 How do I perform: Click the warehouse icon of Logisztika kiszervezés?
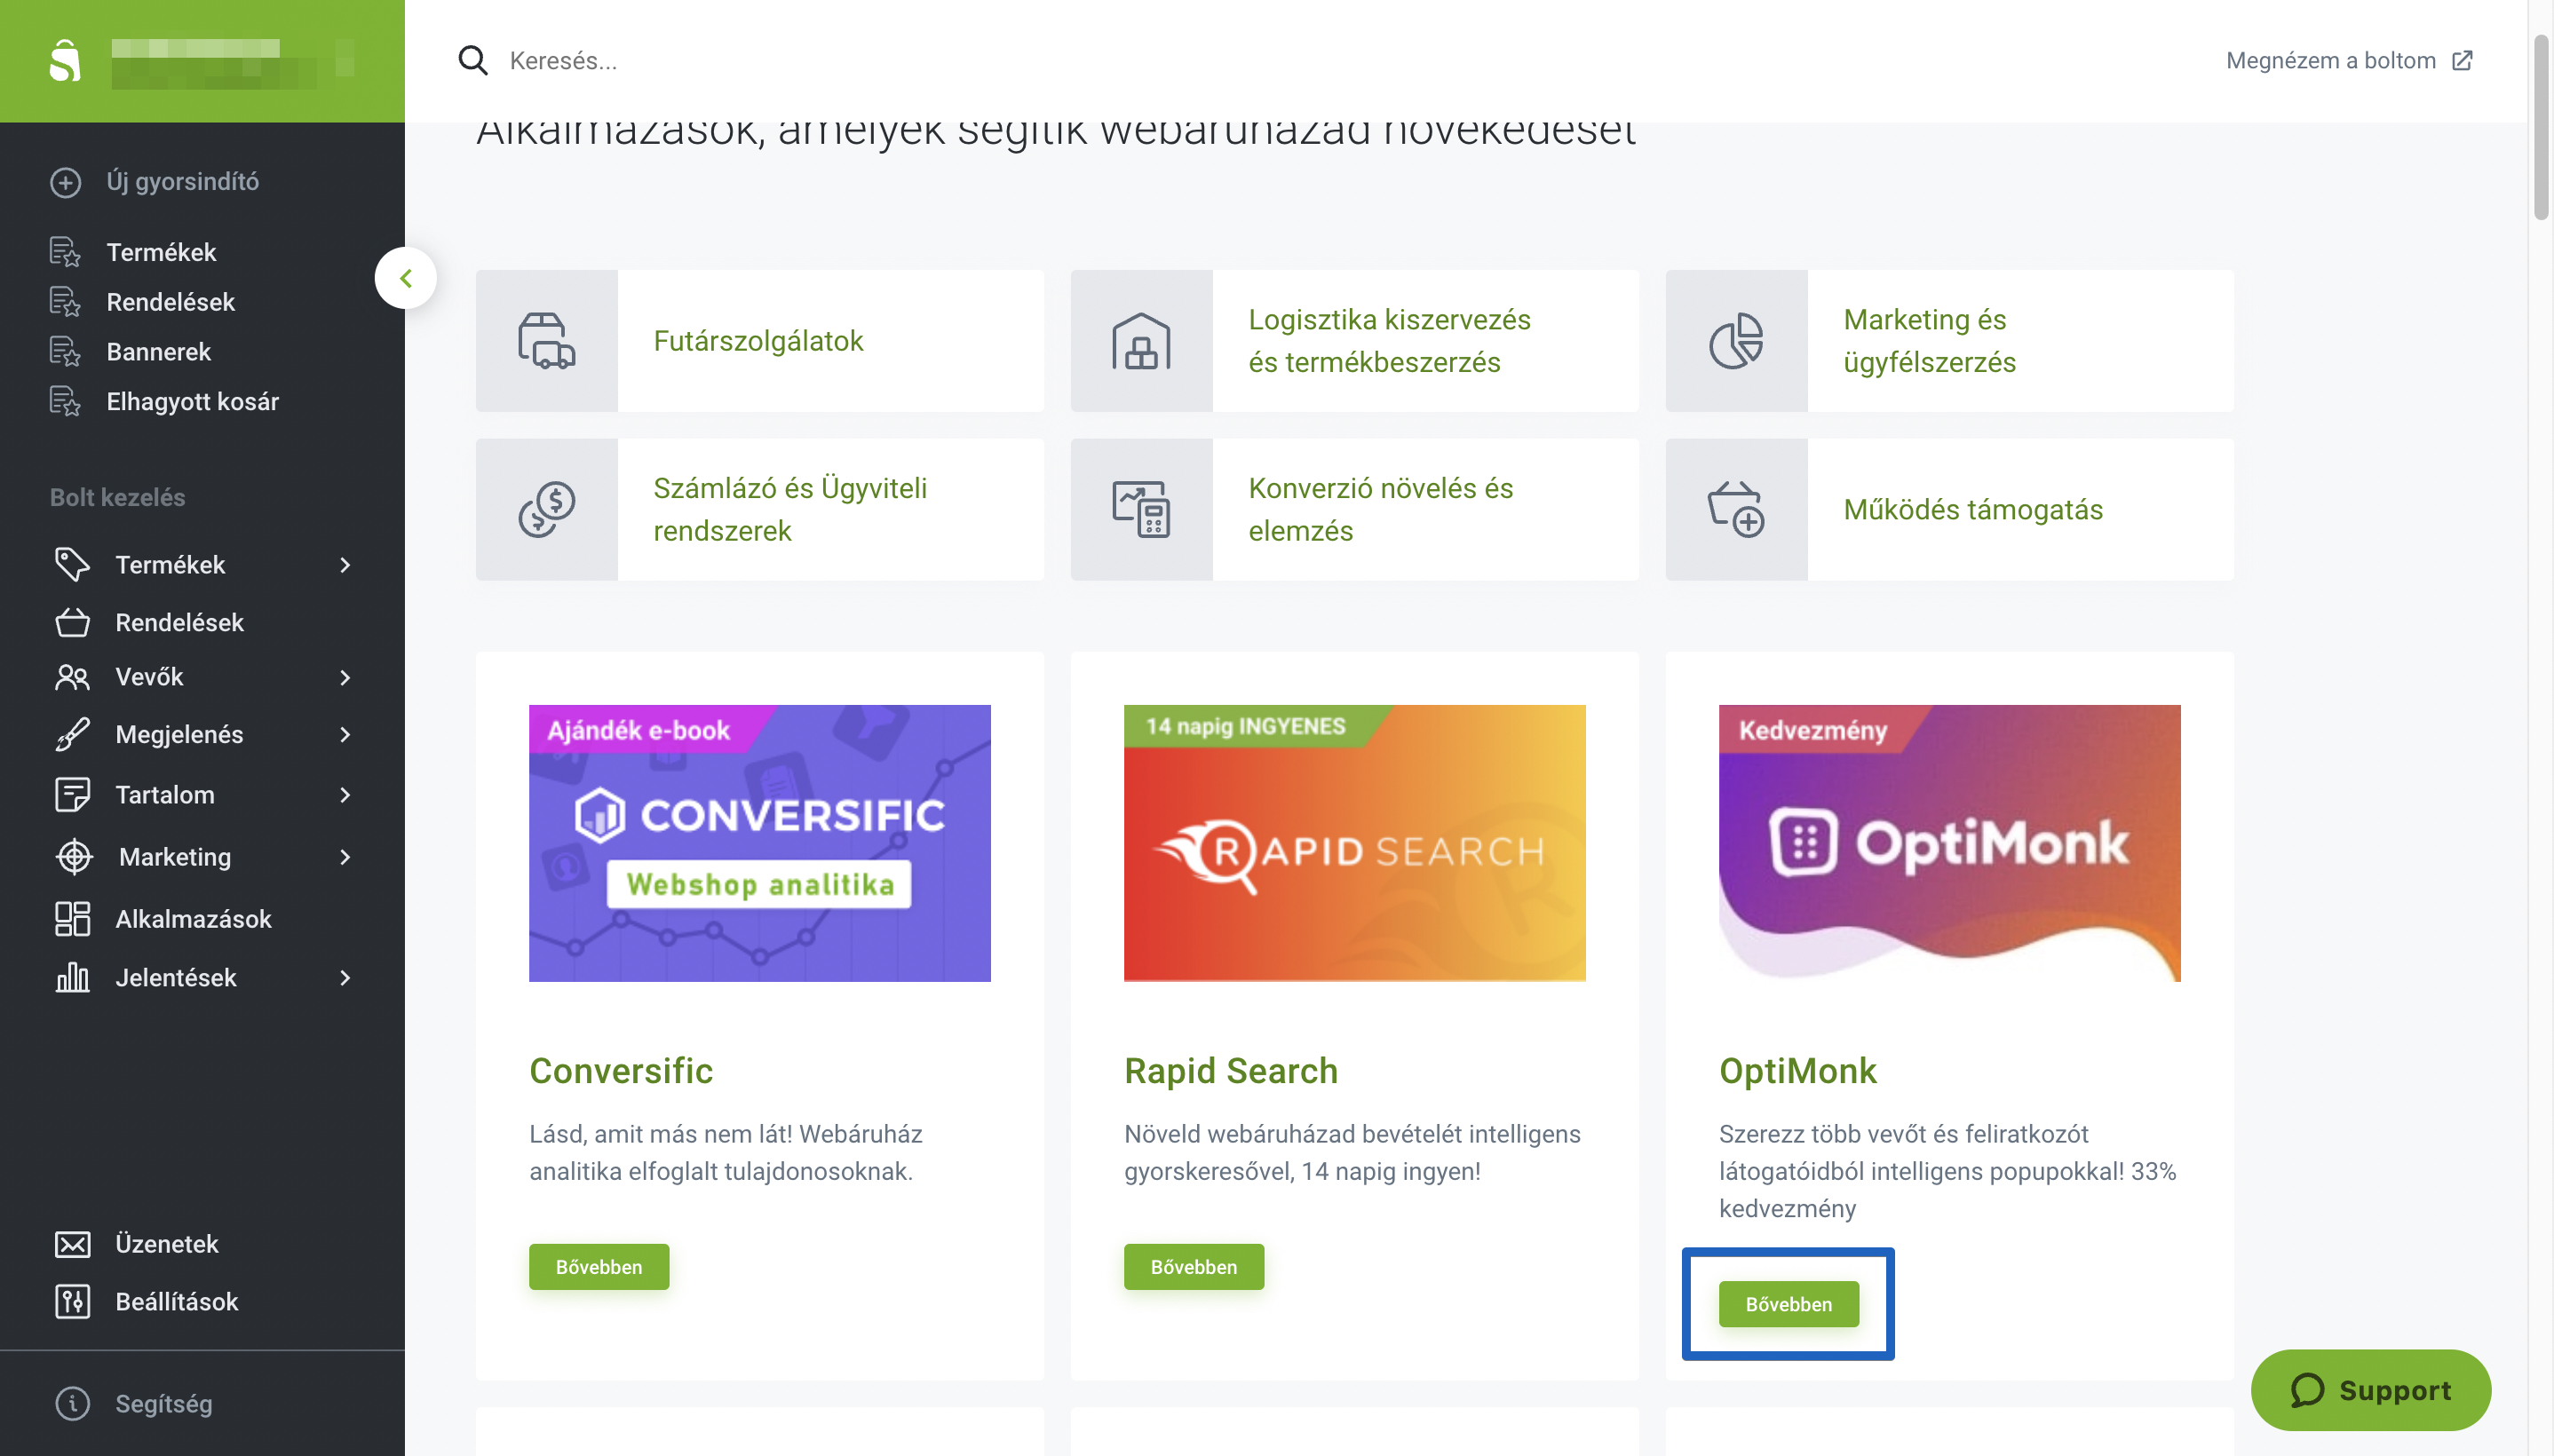click(1141, 341)
